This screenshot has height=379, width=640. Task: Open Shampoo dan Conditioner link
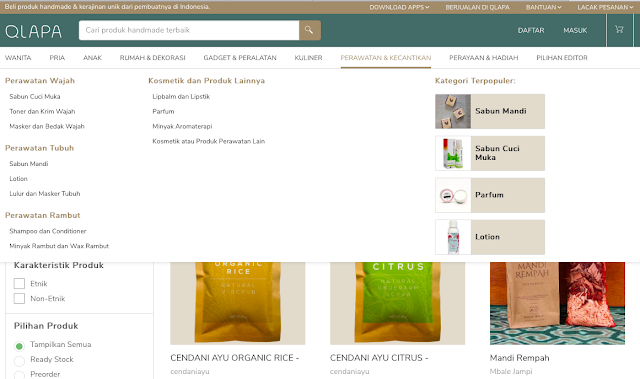(x=48, y=231)
